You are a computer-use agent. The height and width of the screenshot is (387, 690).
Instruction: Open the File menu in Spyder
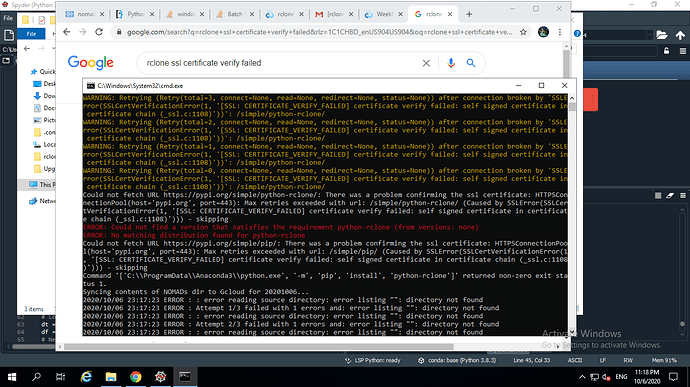click(x=8, y=18)
